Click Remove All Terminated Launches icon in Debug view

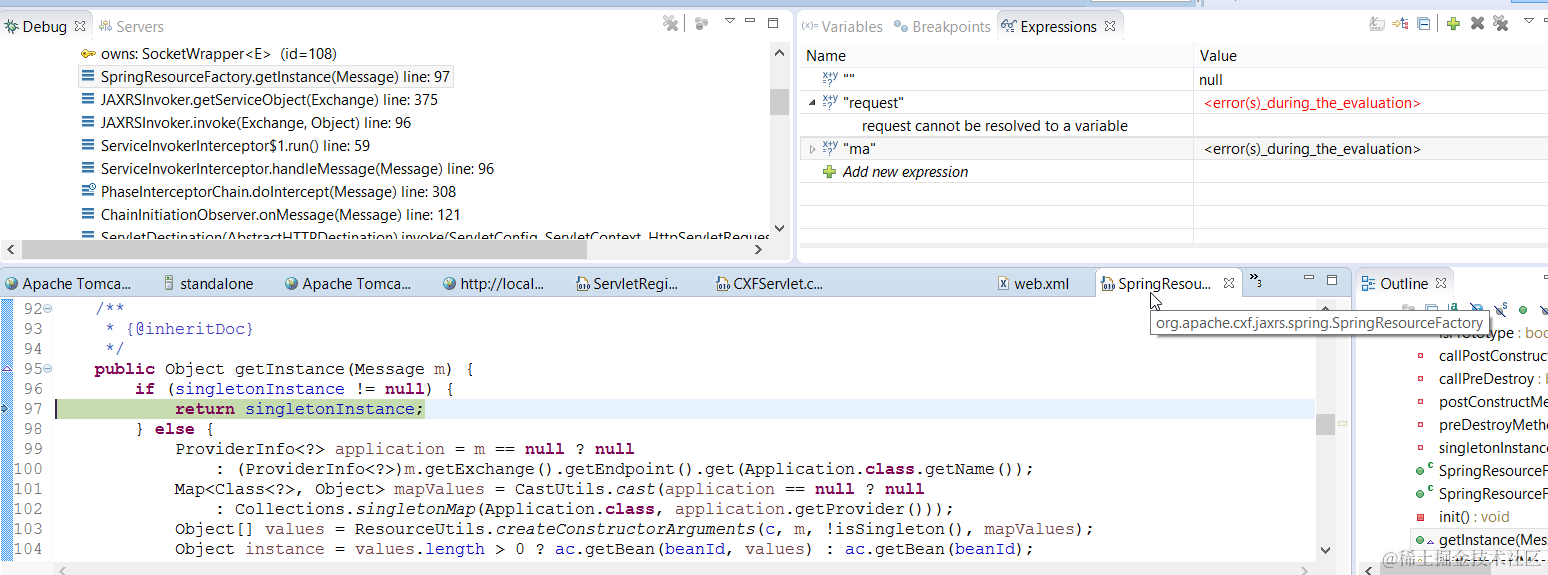pos(671,23)
